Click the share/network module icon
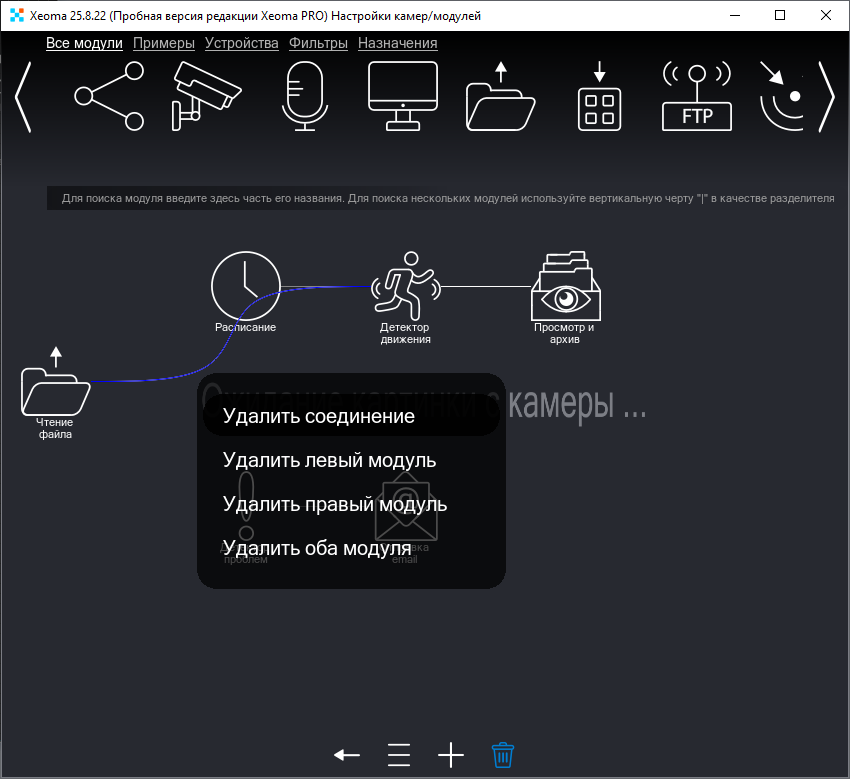This screenshot has width=850, height=779. (x=109, y=96)
